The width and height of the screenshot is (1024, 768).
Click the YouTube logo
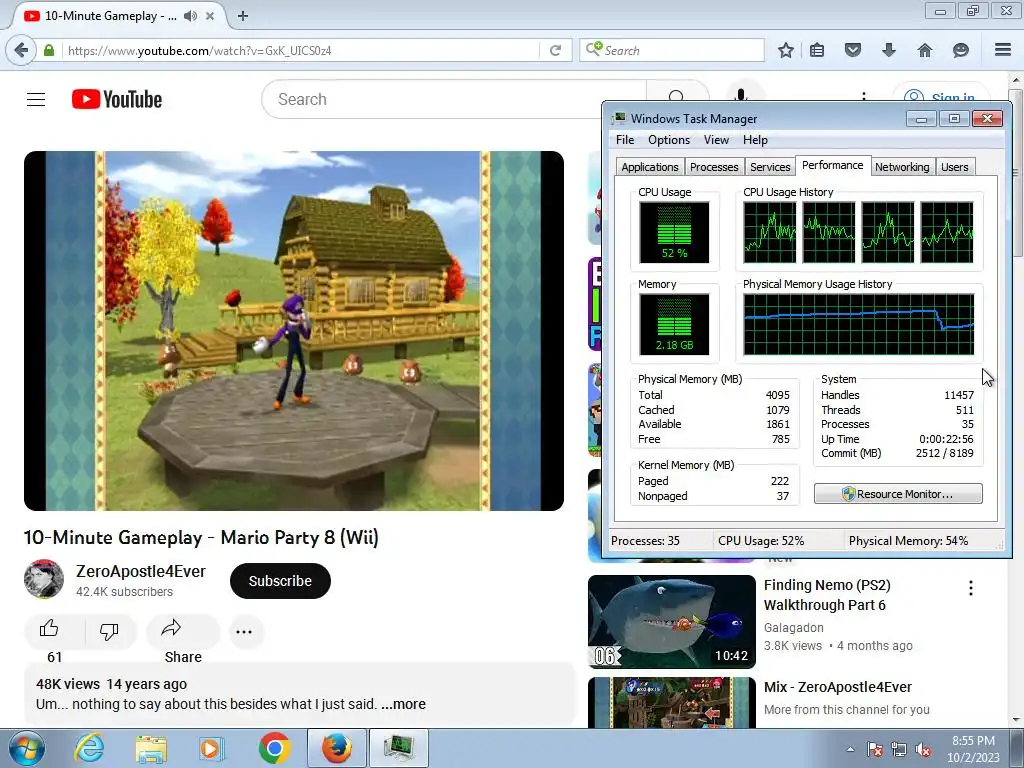[x=117, y=99]
